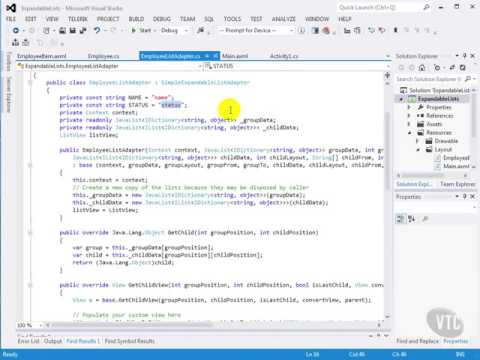Screen dimensions: 480x360
Task: Open the EDIT menu
Action: [x=31, y=19]
